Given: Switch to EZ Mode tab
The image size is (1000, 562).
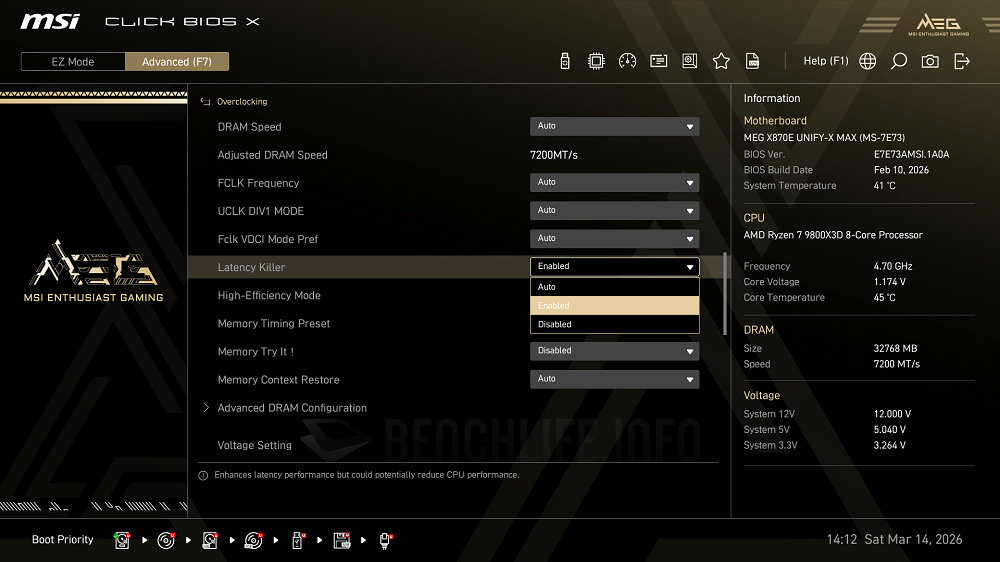Looking at the screenshot, I should pos(73,62).
